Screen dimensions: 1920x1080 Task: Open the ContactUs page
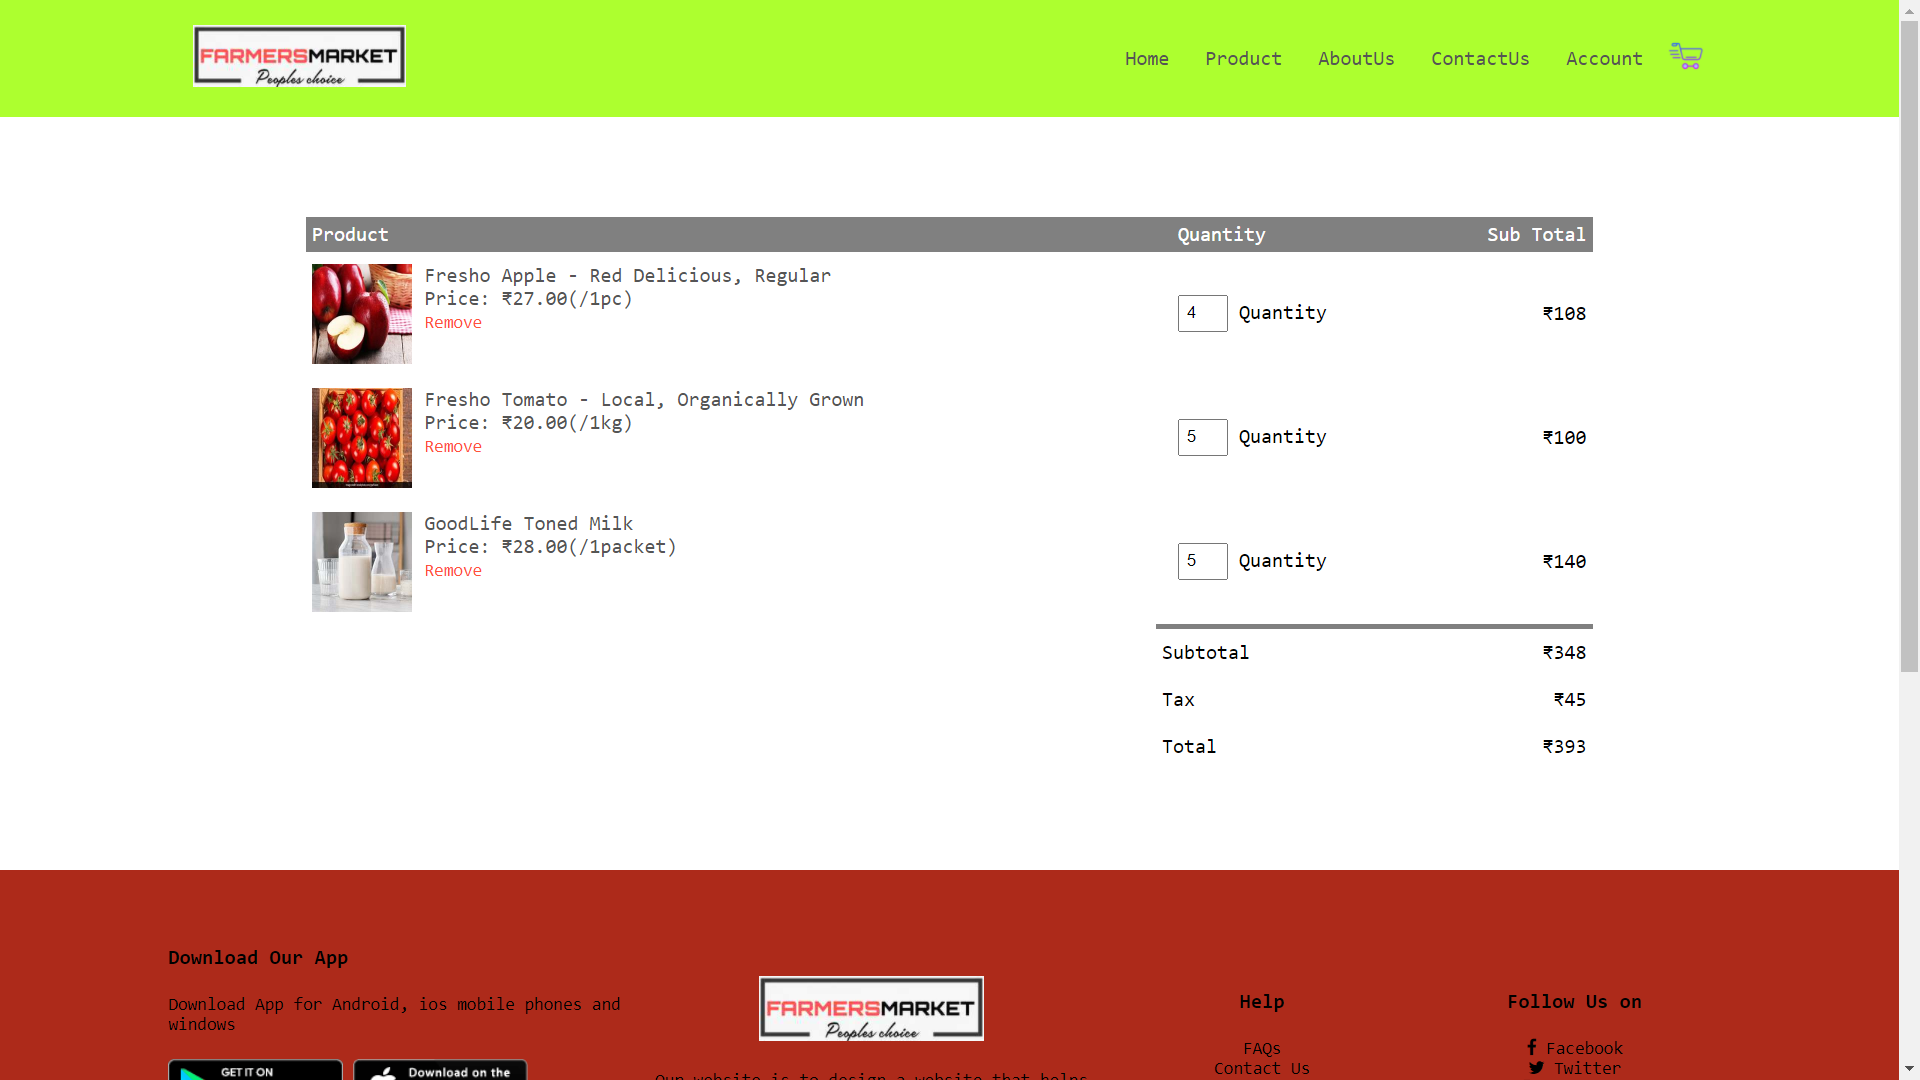pyautogui.click(x=1480, y=58)
